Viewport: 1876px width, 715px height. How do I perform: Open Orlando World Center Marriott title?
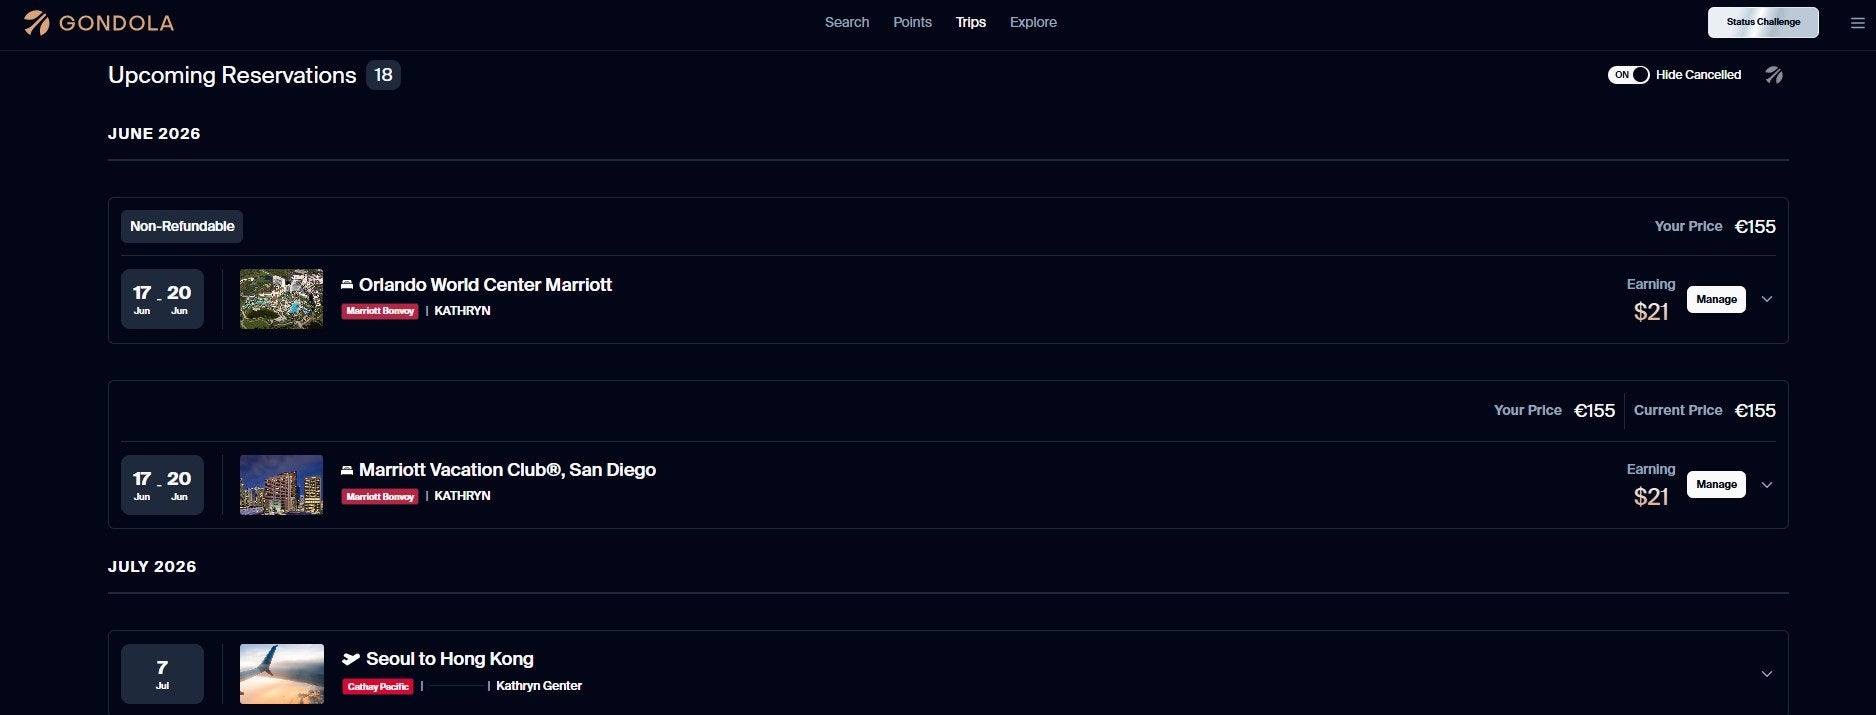(485, 285)
